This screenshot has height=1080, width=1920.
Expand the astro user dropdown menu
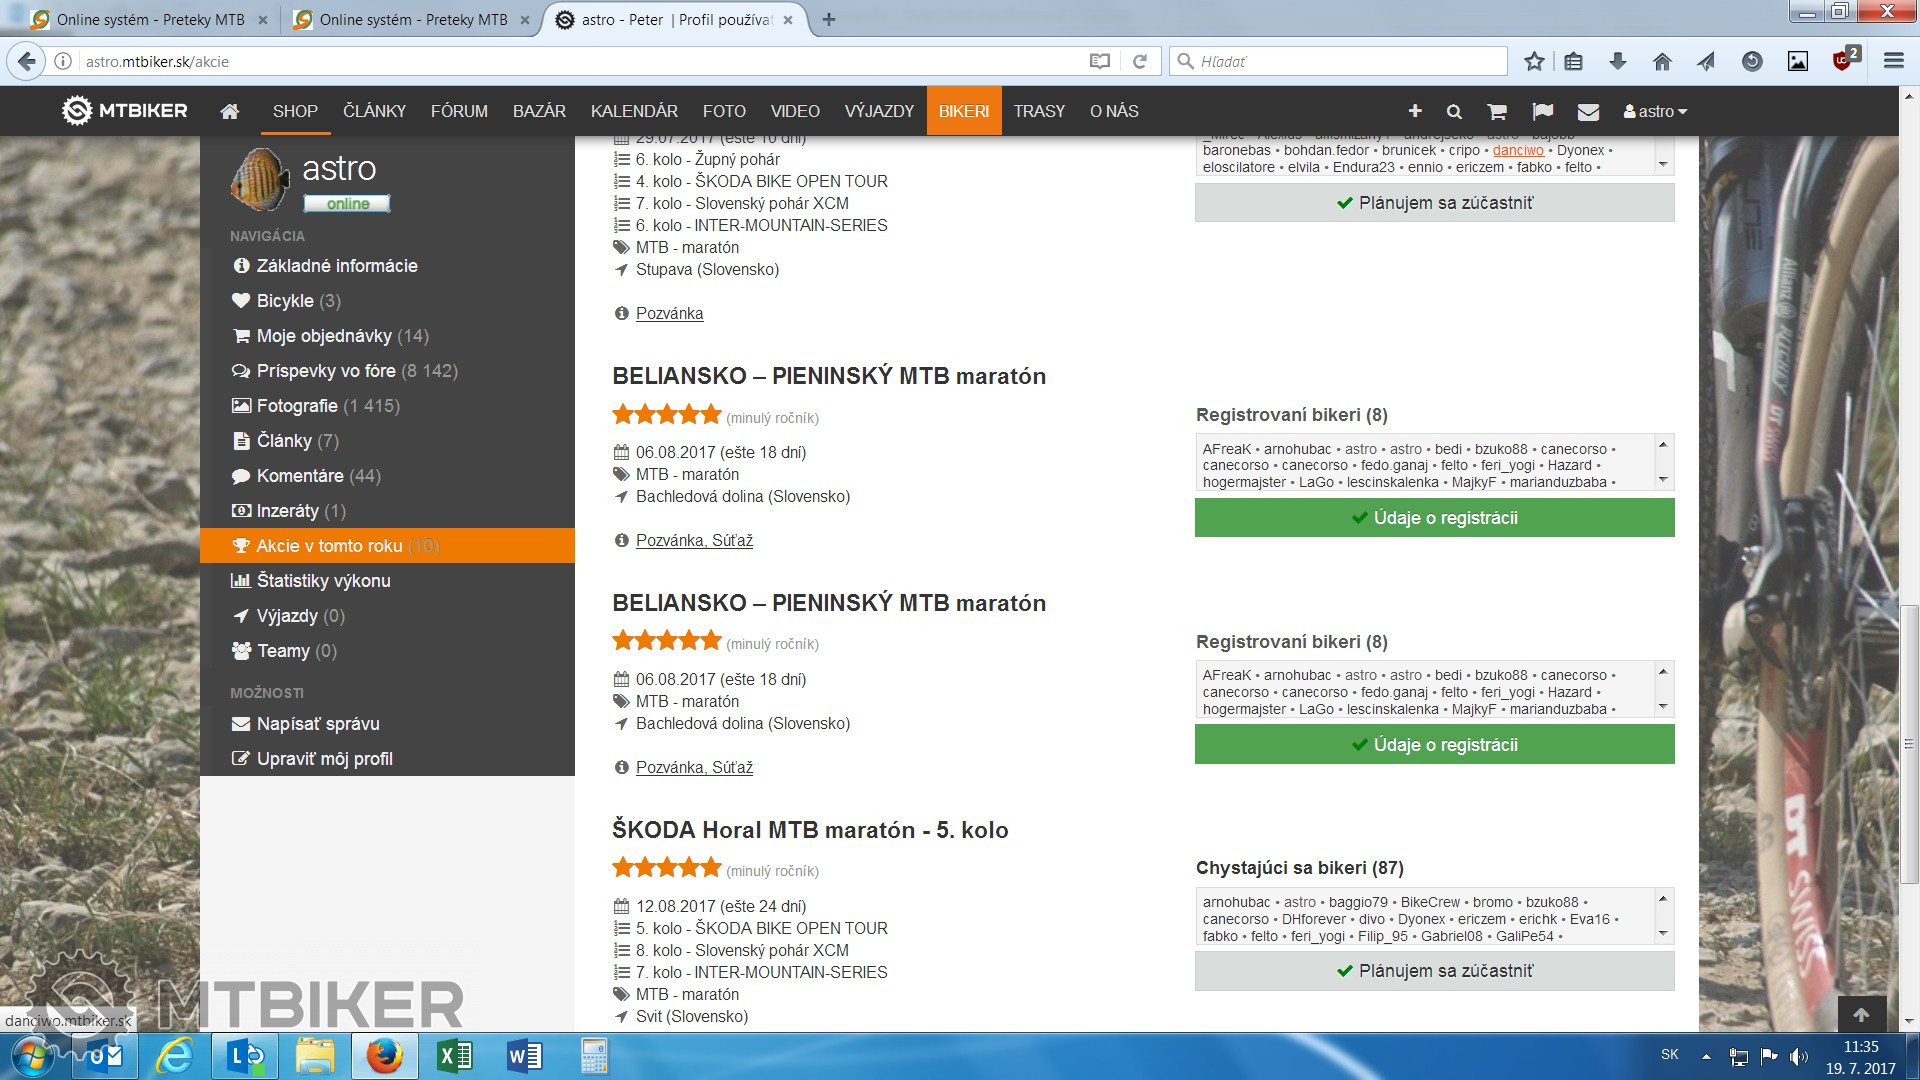point(1655,112)
